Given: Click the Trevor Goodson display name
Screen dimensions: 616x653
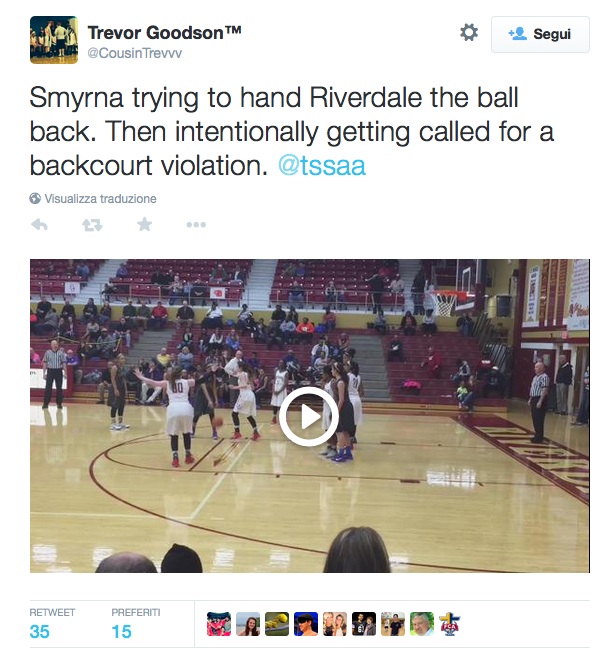Looking at the screenshot, I should click(x=165, y=33).
